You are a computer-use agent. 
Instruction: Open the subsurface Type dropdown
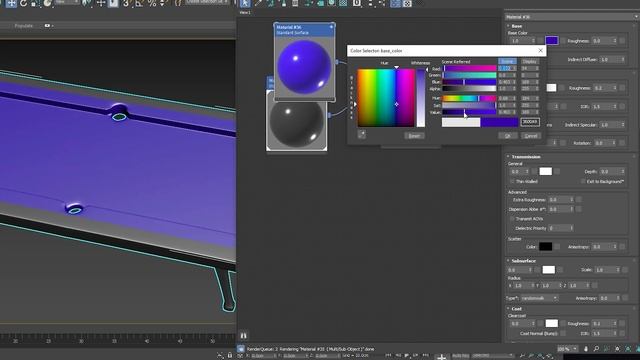539,298
